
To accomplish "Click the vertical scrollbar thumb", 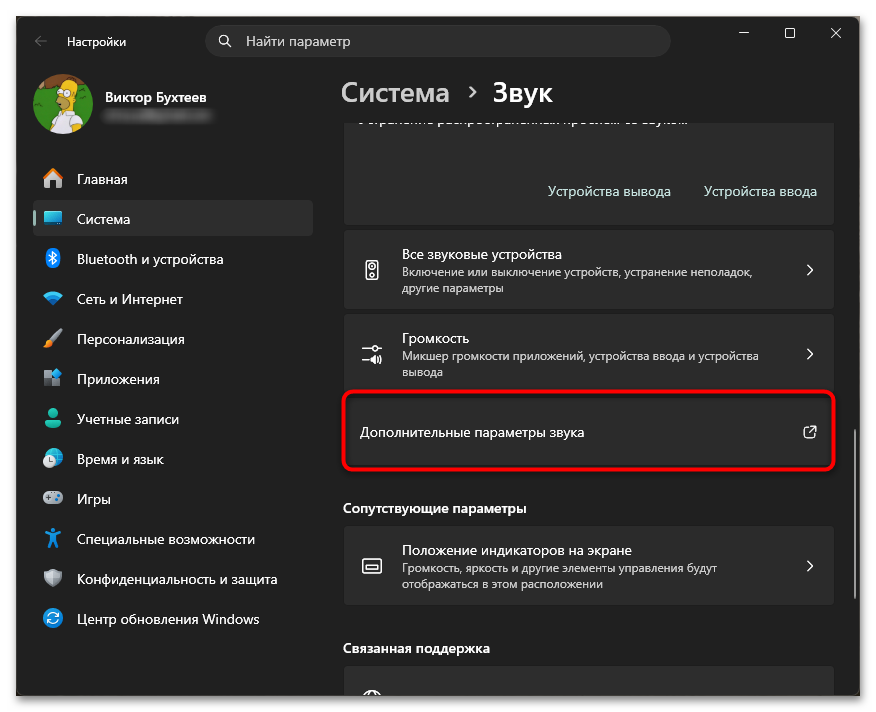I will 855,514.
